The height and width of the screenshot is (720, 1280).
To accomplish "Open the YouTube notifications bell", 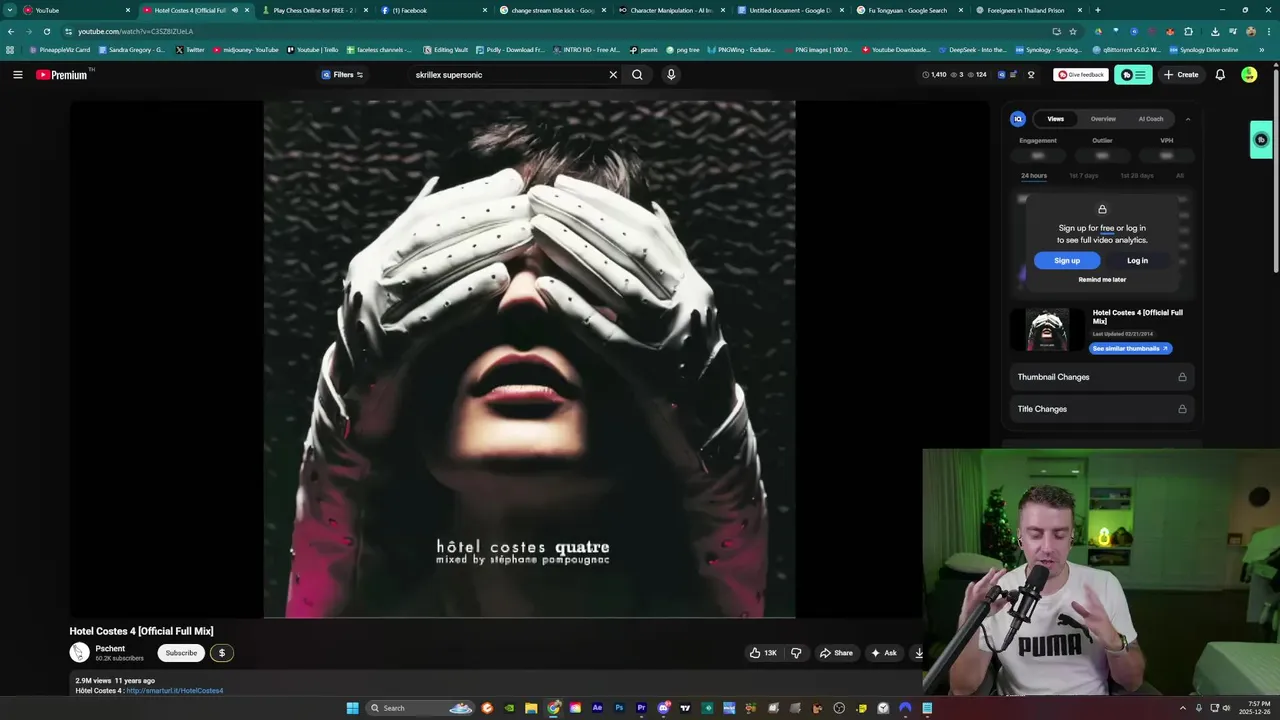I will click(x=1220, y=75).
